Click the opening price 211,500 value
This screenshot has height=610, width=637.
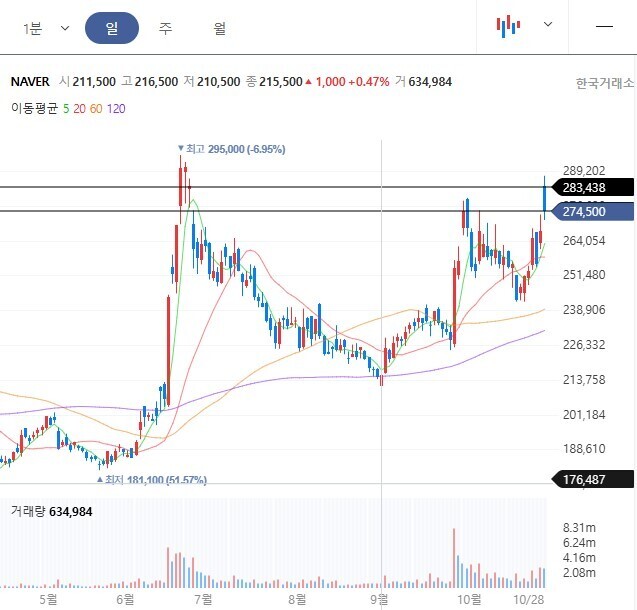94,82
